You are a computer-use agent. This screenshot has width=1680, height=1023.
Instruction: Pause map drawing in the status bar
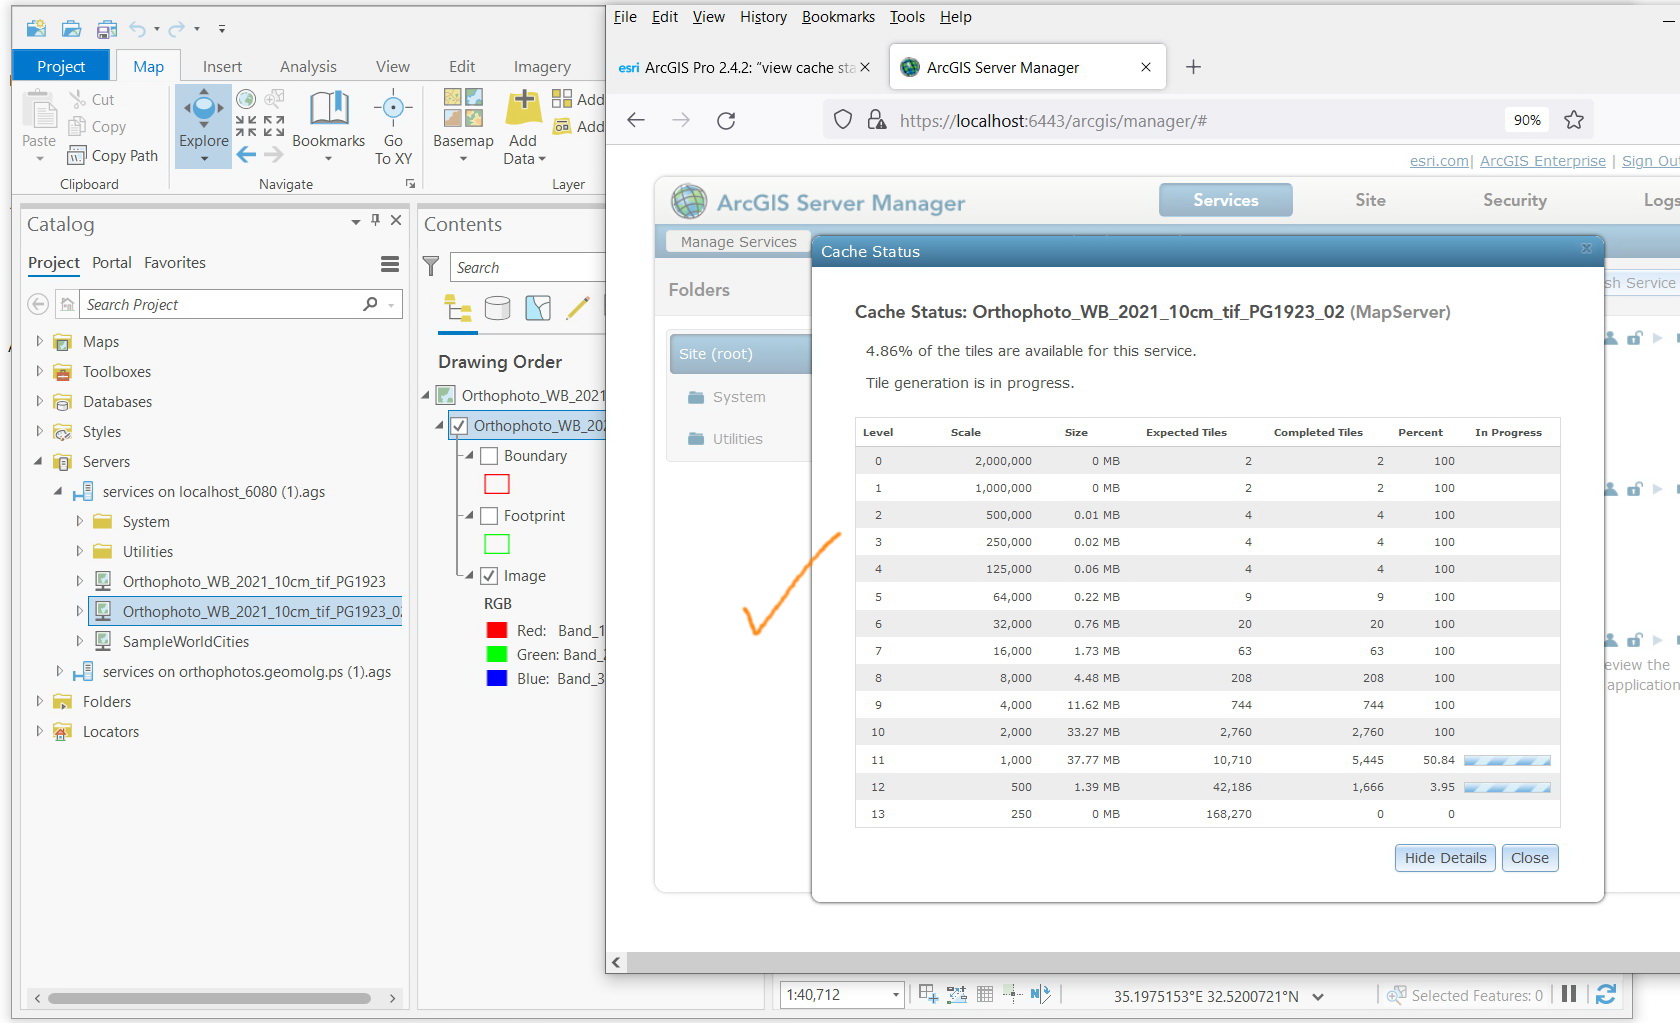[x=1568, y=994]
